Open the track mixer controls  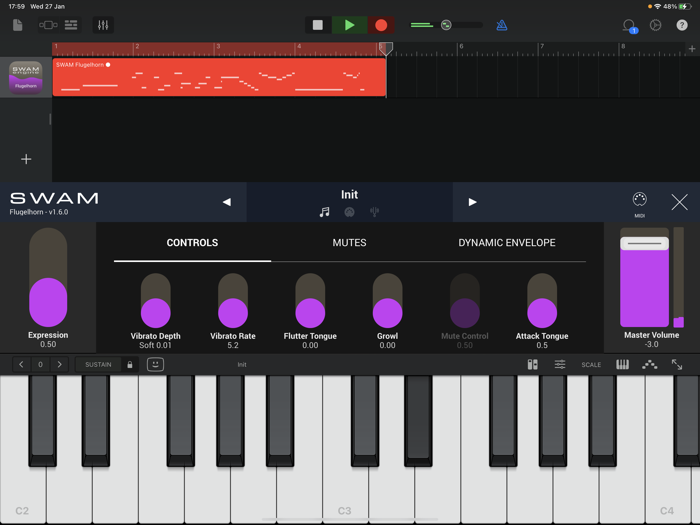coord(103,25)
